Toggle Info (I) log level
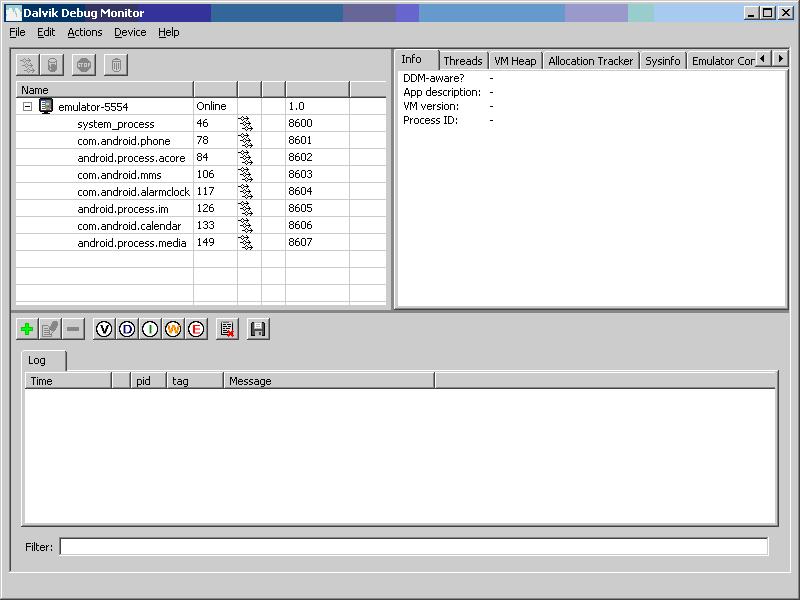 150,329
